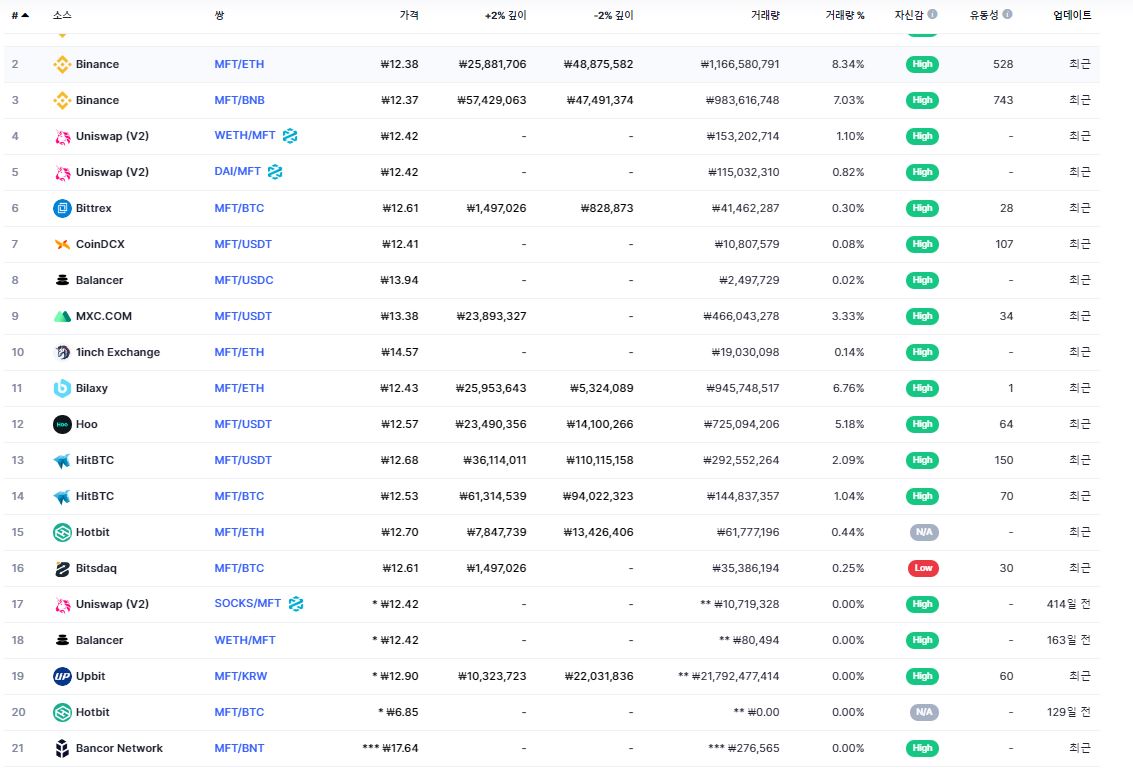The height and width of the screenshot is (774, 1133).
Task: Click Uniswap icon in SOCKS/MFT row
Action: [x=62, y=605]
